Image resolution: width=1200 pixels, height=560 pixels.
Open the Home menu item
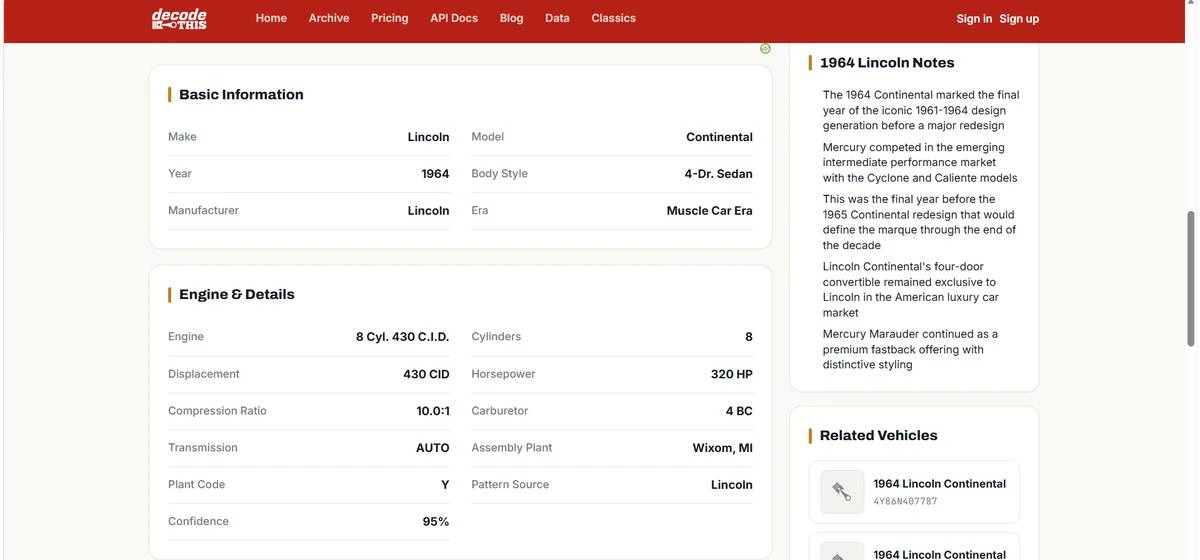271,18
